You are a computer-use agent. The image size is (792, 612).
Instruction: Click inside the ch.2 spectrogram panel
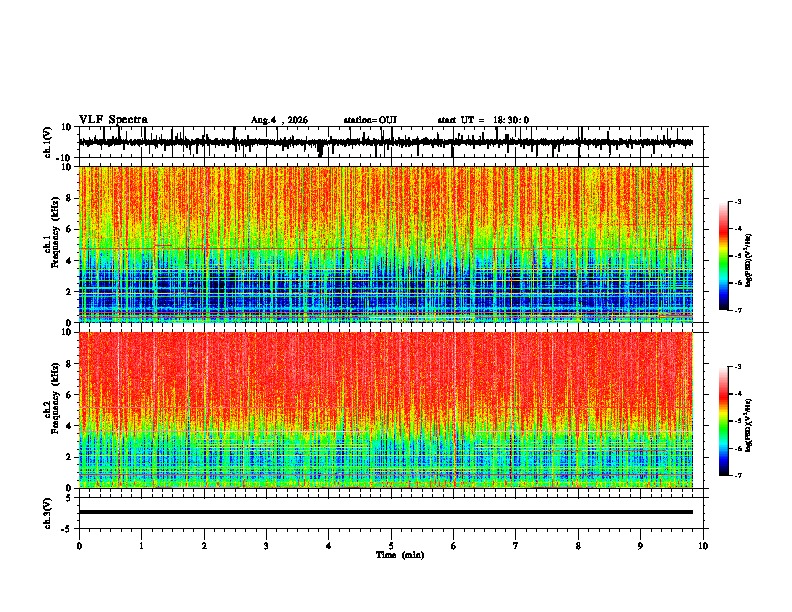pyautogui.click(x=386, y=410)
